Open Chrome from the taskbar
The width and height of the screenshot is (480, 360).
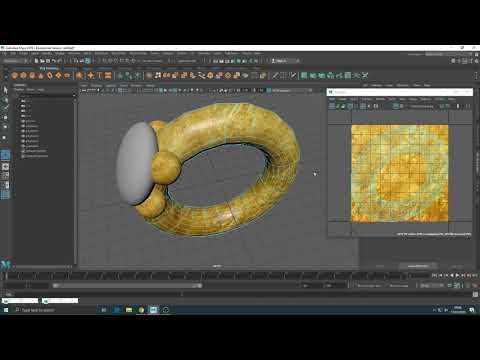[141, 310]
